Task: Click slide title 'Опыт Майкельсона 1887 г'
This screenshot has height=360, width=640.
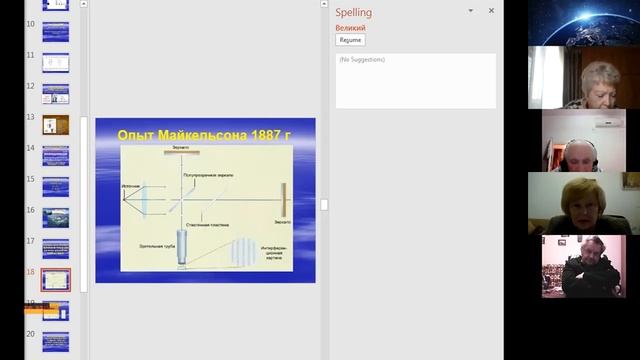Action: pos(204,135)
